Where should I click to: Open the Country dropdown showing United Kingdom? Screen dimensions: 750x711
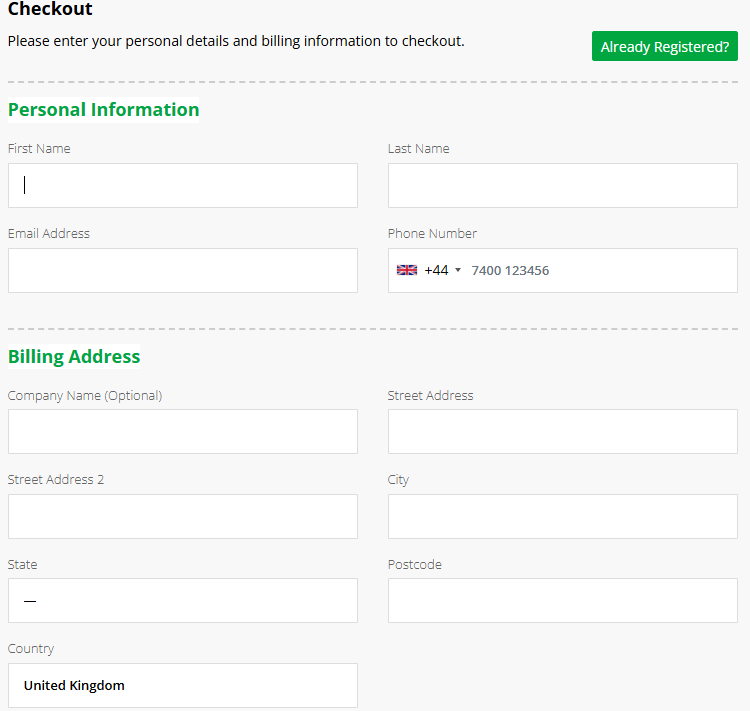183,685
